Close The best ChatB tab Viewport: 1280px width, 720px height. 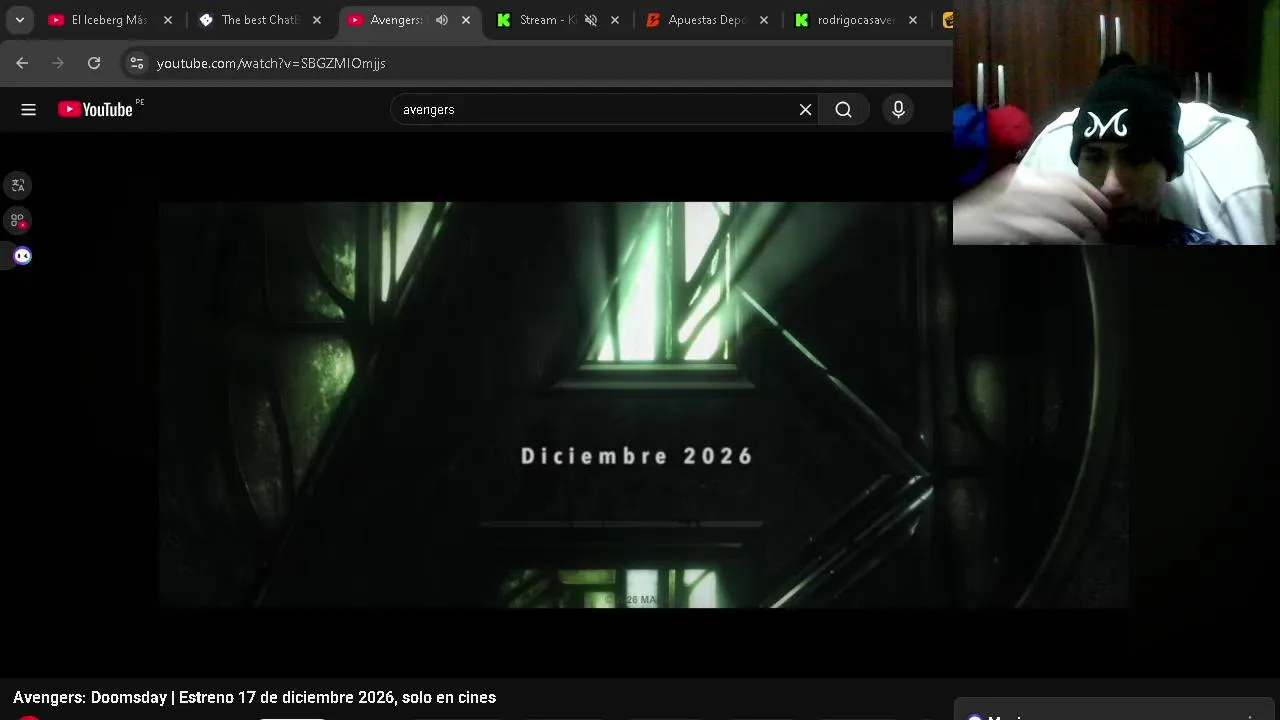coord(317,20)
